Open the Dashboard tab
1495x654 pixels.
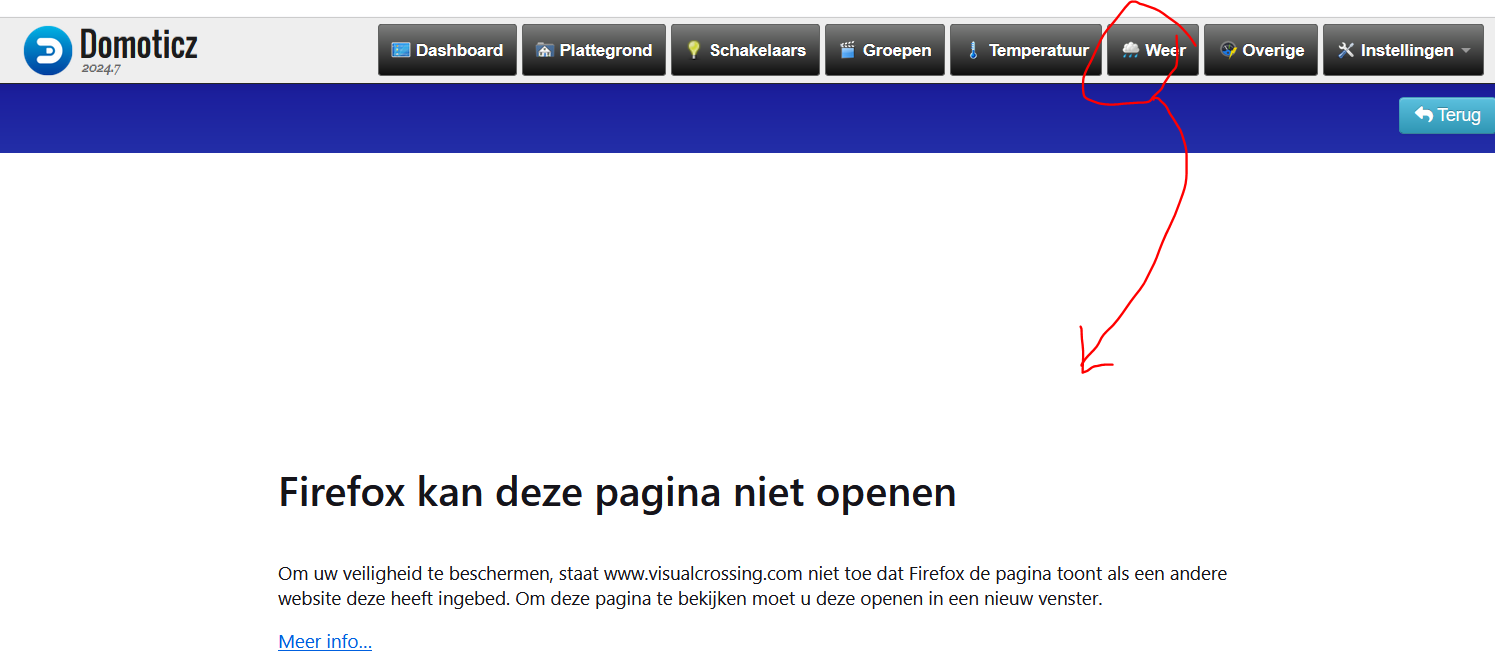point(447,50)
